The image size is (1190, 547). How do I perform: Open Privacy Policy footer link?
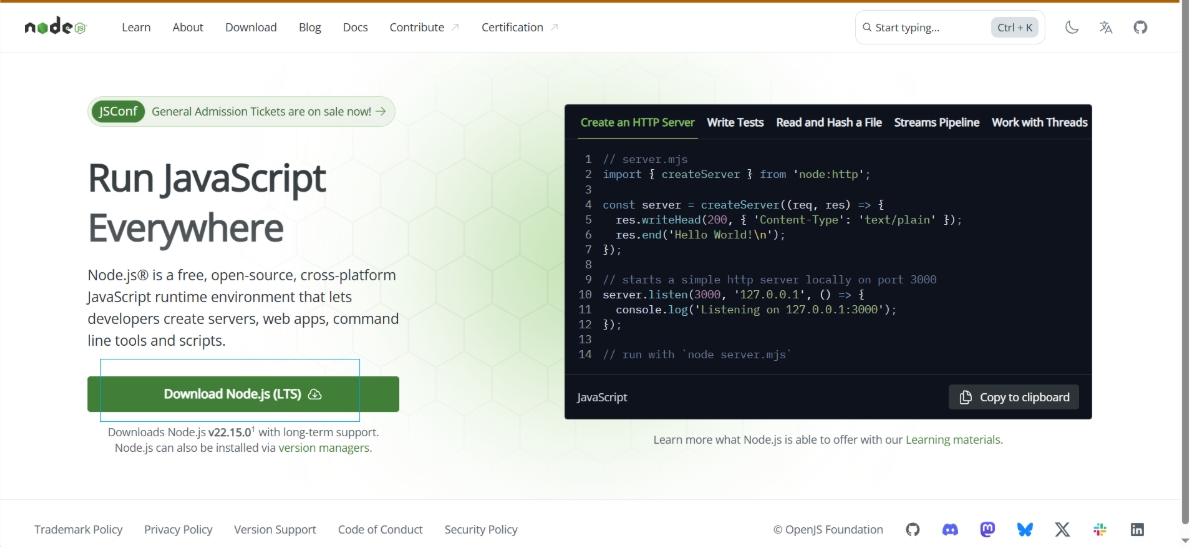tap(178, 530)
